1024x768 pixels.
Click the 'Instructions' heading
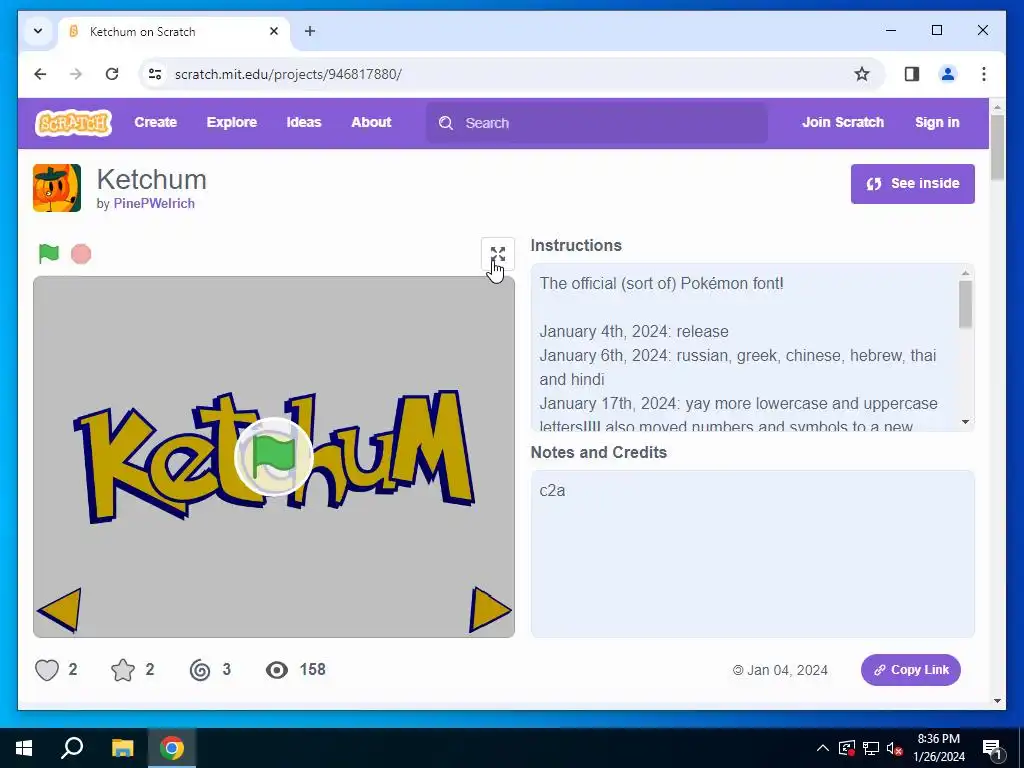(x=576, y=246)
